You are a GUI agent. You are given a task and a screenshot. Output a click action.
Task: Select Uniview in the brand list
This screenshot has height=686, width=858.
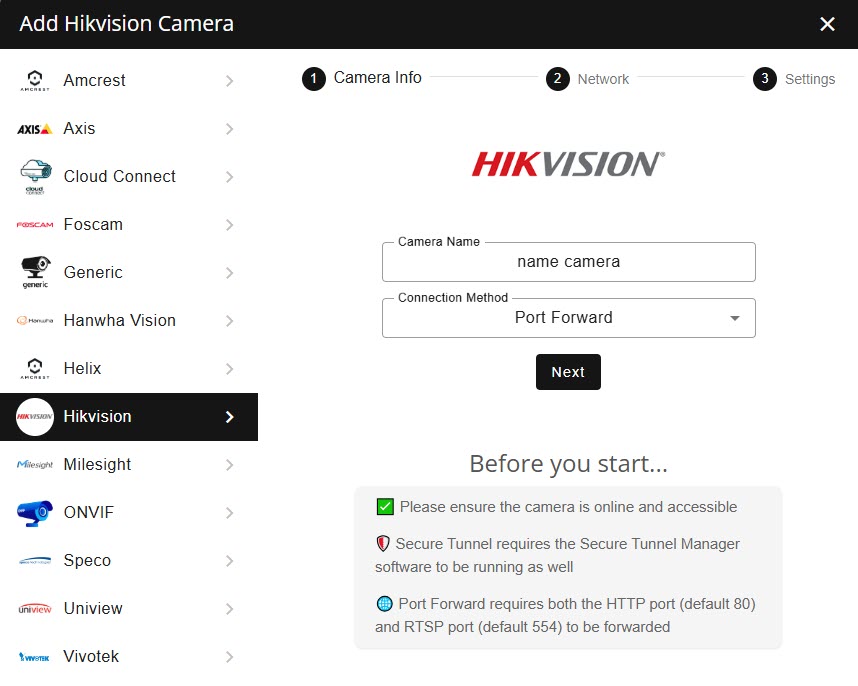click(129, 608)
